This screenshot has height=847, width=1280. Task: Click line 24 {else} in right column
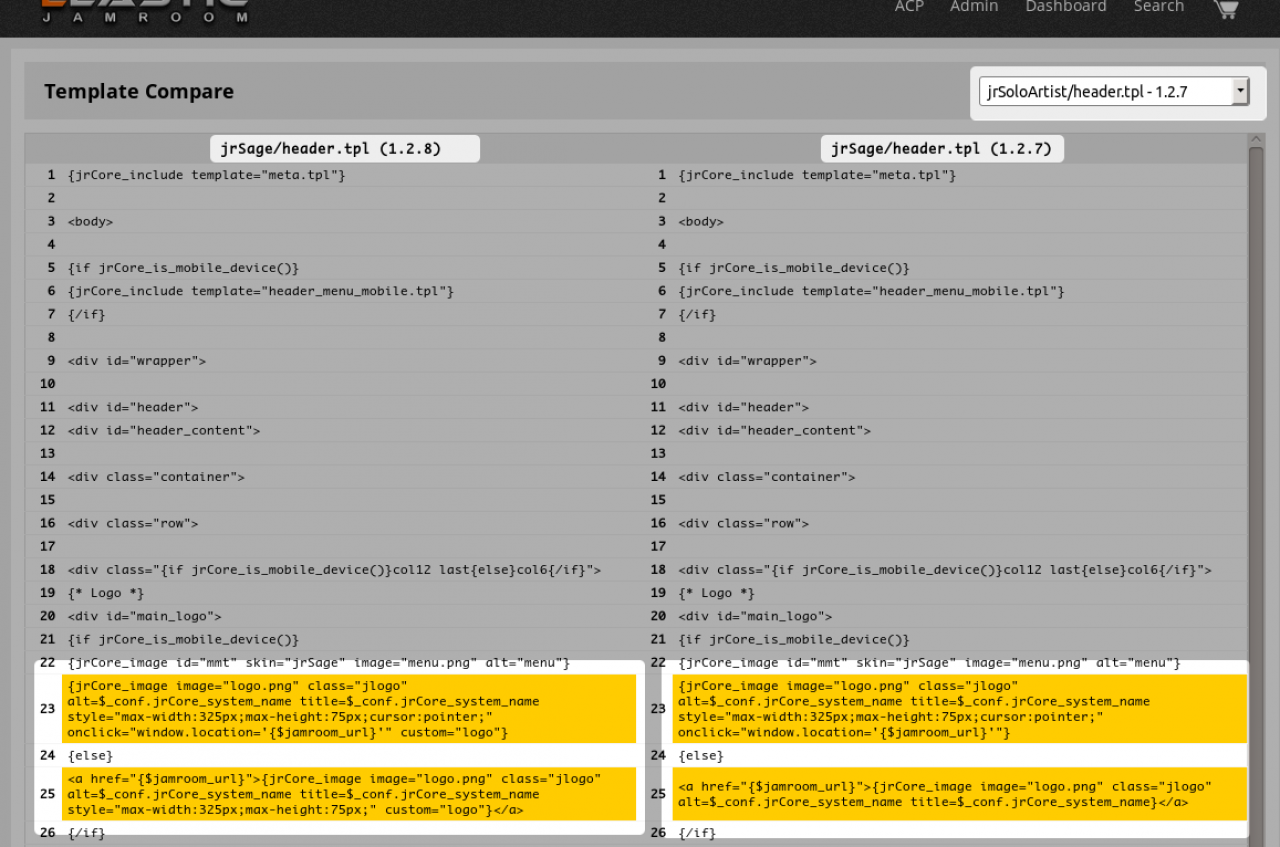(x=700, y=756)
